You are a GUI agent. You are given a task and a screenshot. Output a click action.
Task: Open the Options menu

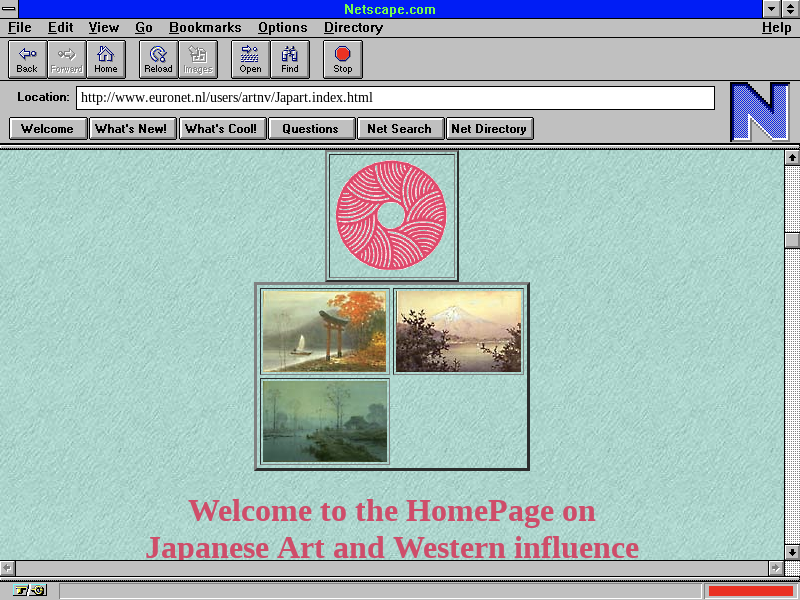coord(282,28)
